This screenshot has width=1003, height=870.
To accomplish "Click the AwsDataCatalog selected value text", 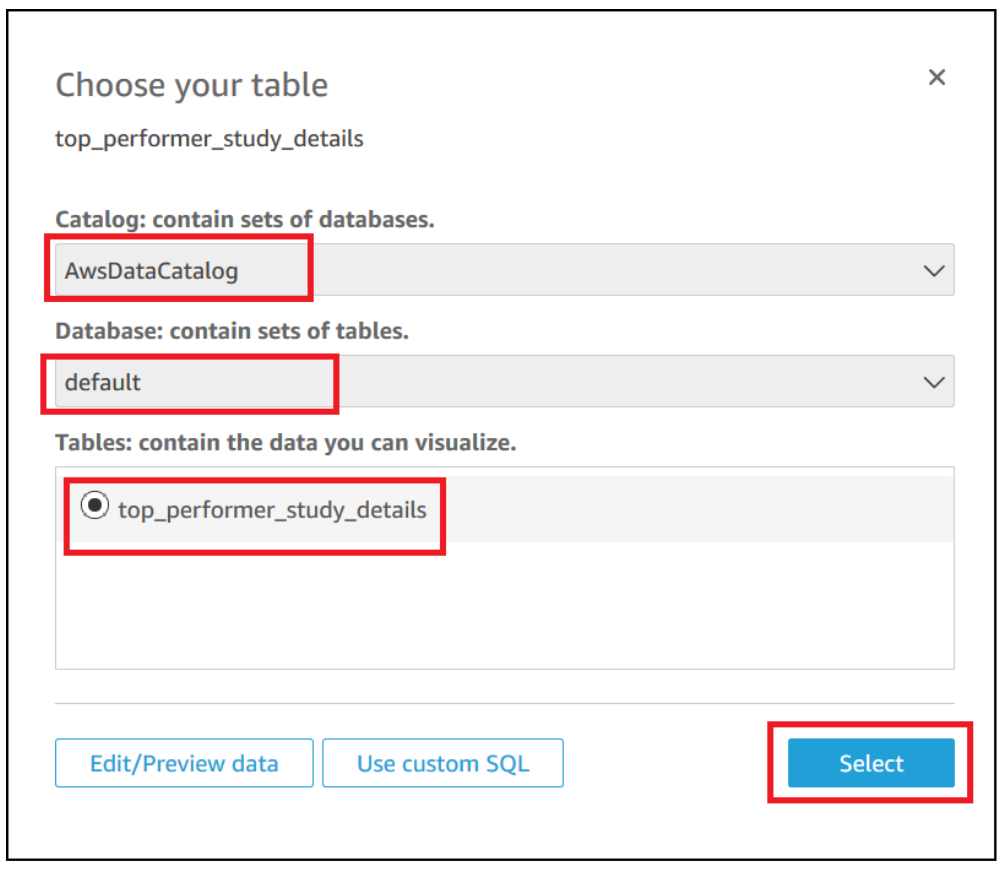I will [151, 270].
